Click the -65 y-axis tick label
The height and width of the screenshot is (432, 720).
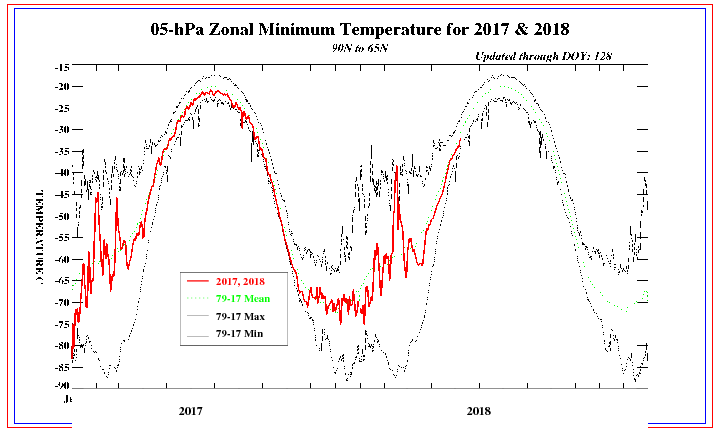[62, 280]
